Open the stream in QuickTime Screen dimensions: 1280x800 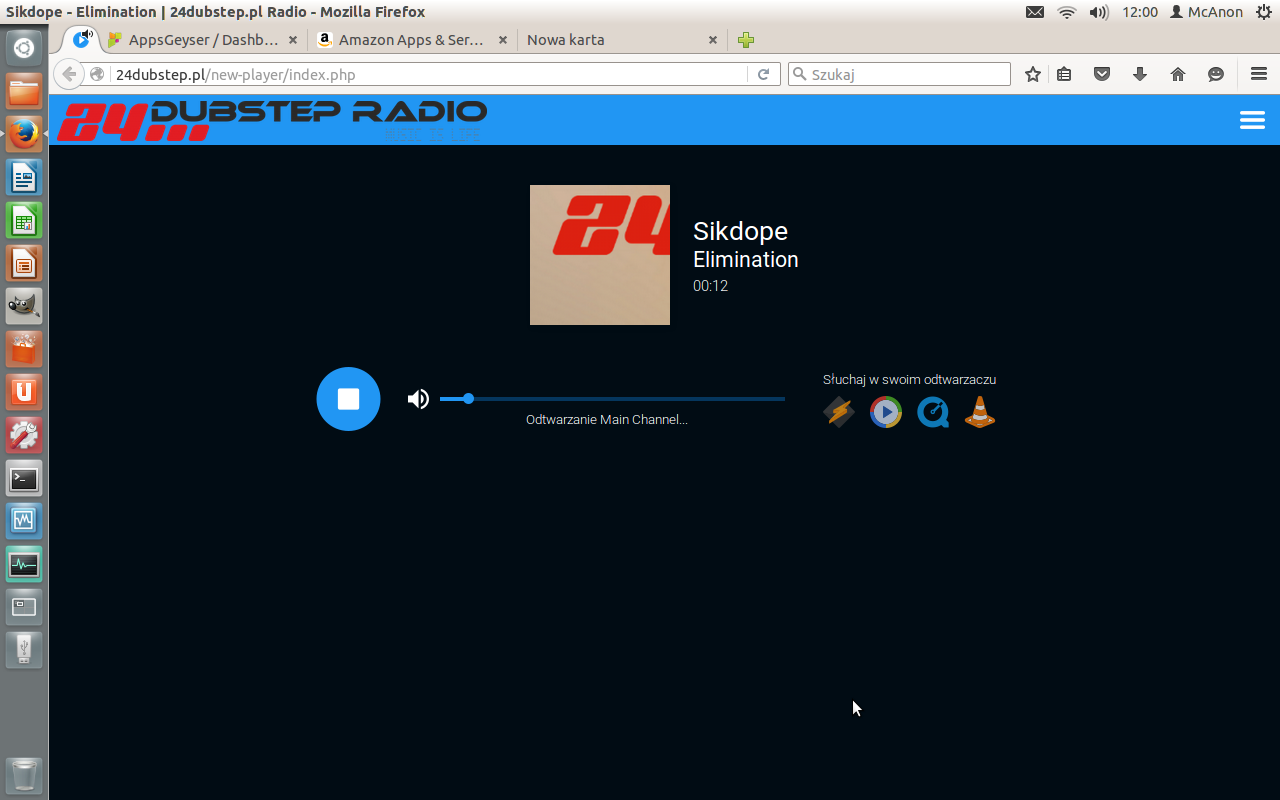pyautogui.click(x=932, y=411)
